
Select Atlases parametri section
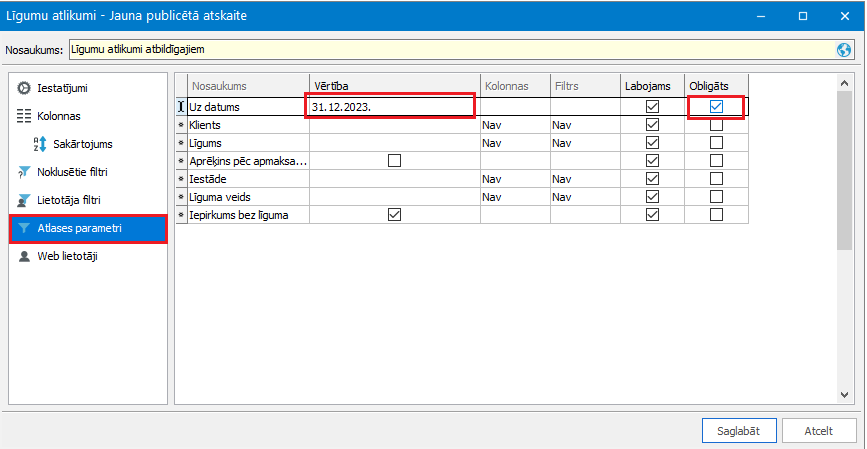pos(88,228)
